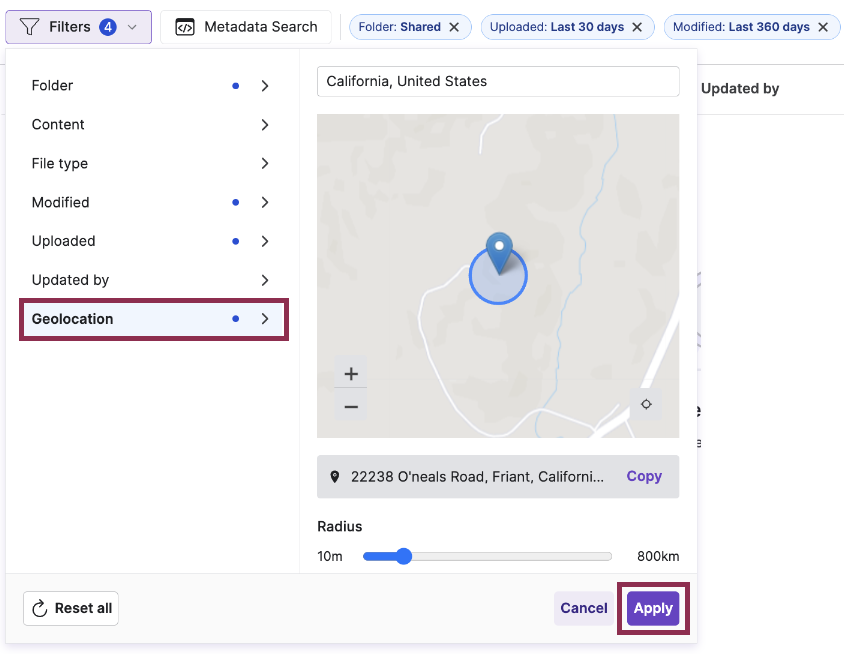This screenshot has height=654, width=844.
Task: Remove the Folder: Shared filter chip
Action: coord(454,27)
